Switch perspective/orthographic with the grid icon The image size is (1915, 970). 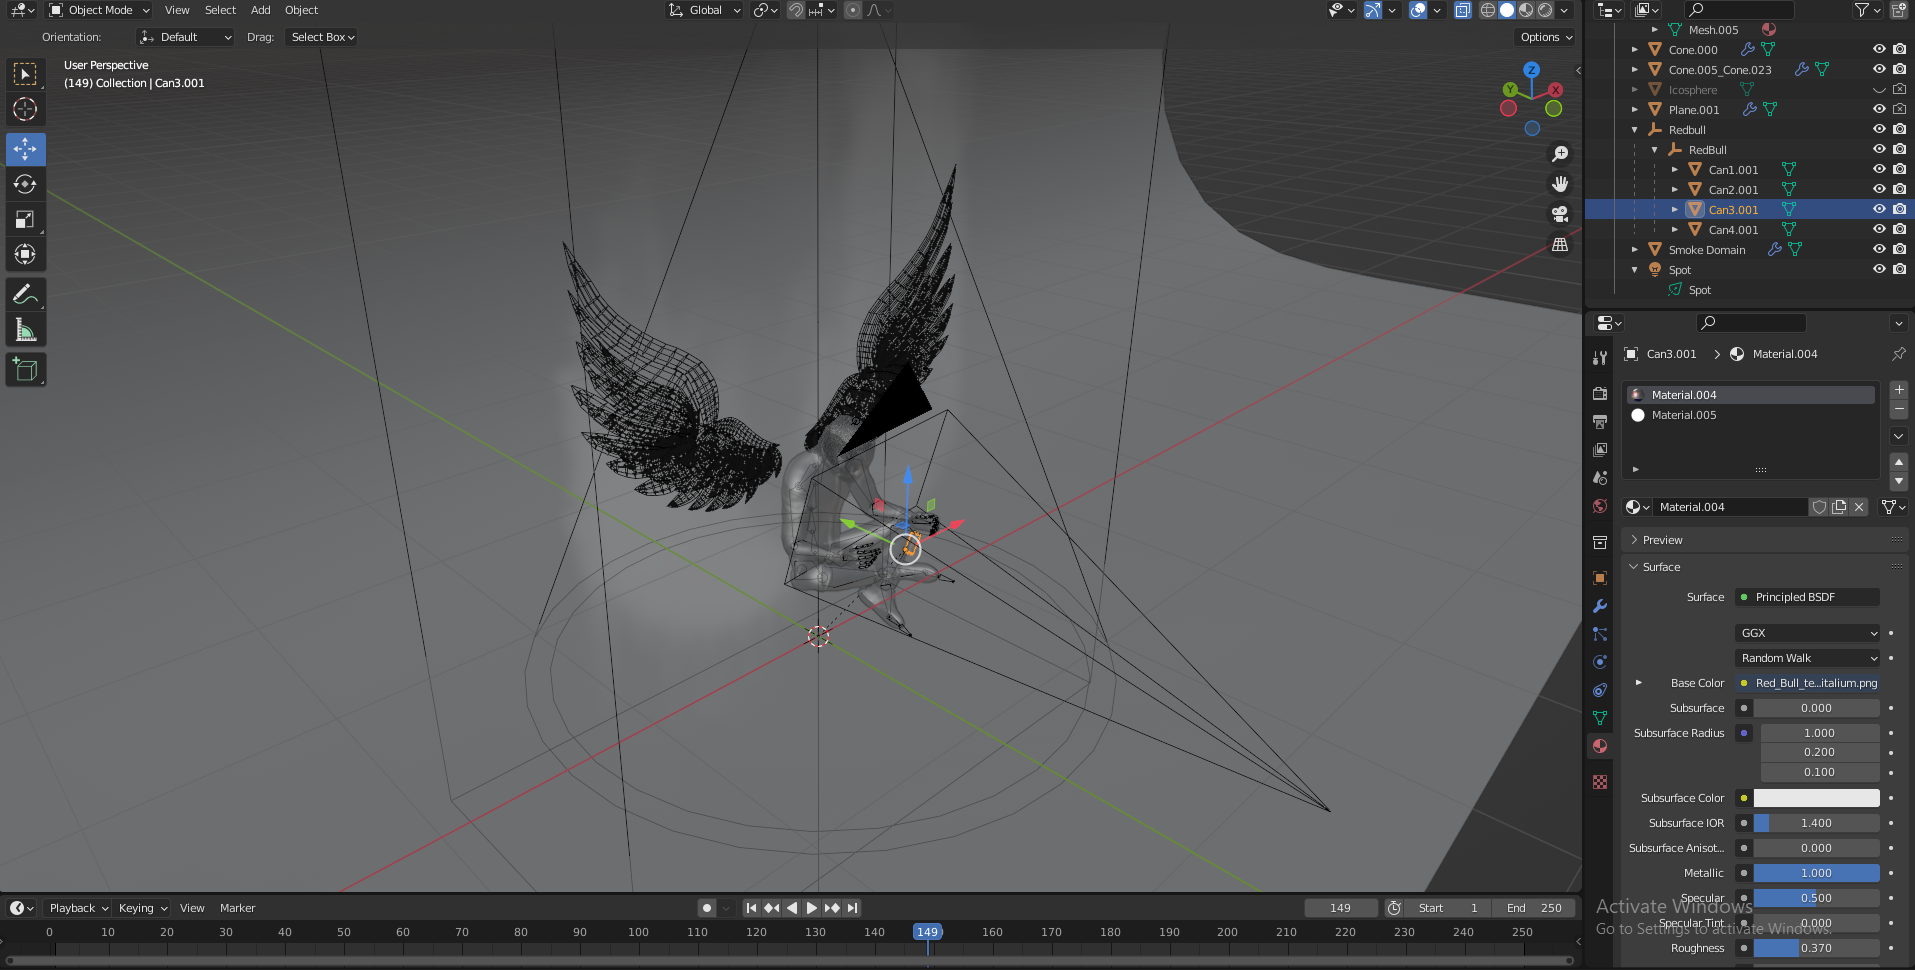coord(1560,244)
